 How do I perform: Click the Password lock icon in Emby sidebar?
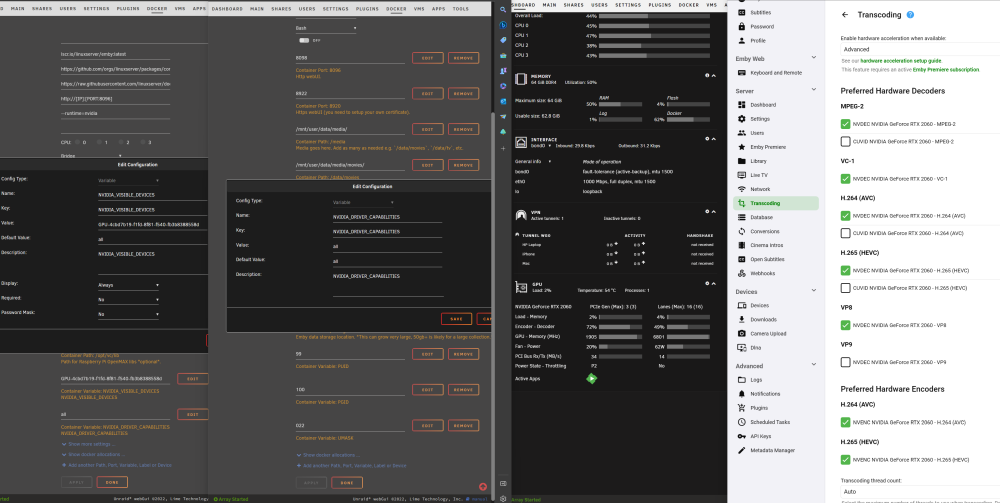pos(741,27)
